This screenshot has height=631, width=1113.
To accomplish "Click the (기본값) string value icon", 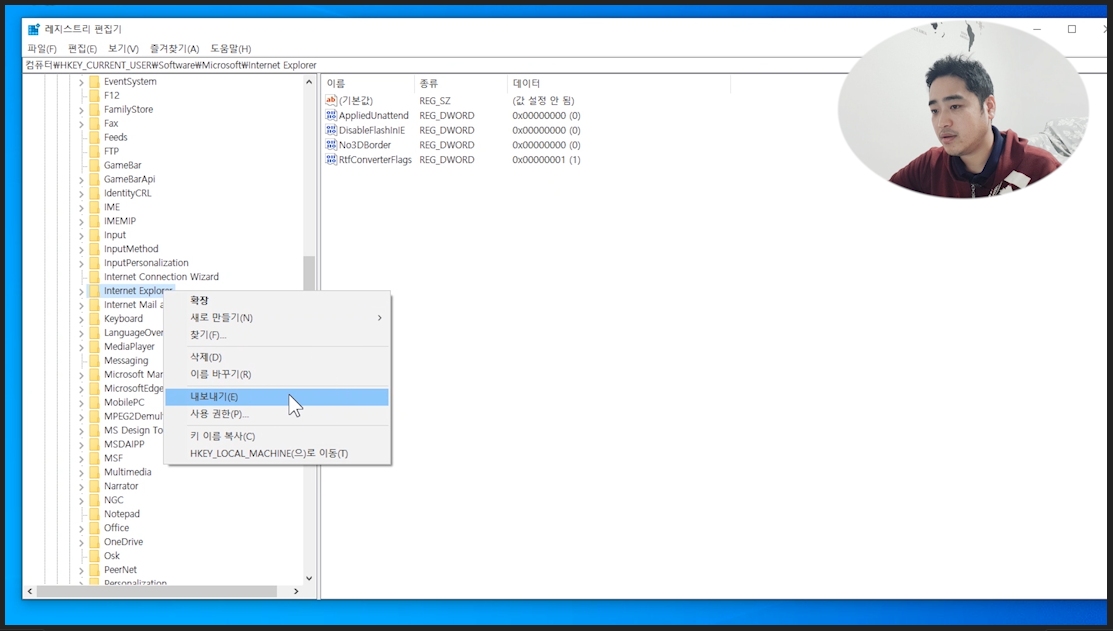I will (331, 100).
